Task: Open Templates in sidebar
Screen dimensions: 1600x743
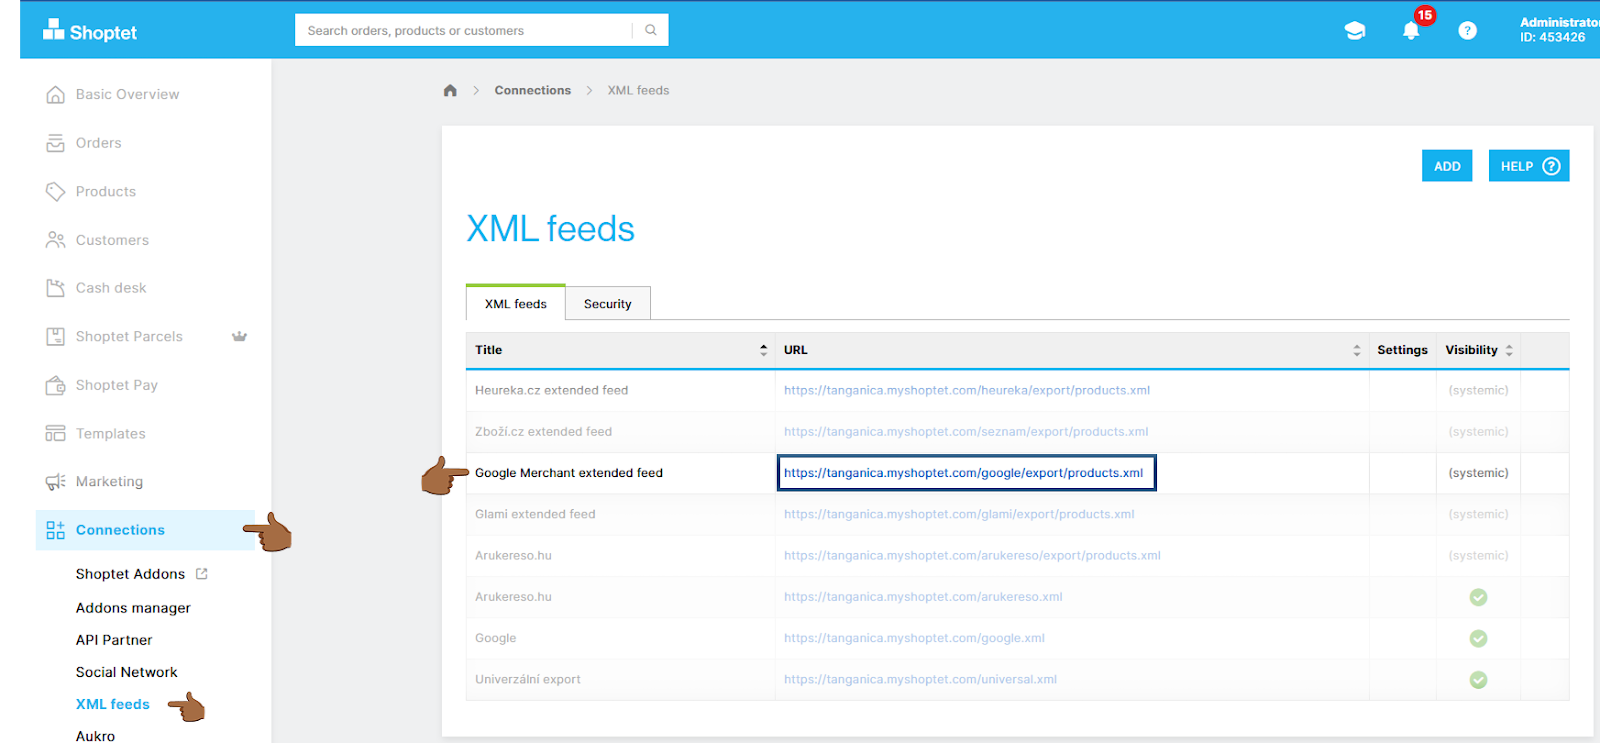Action: coord(111,434)
